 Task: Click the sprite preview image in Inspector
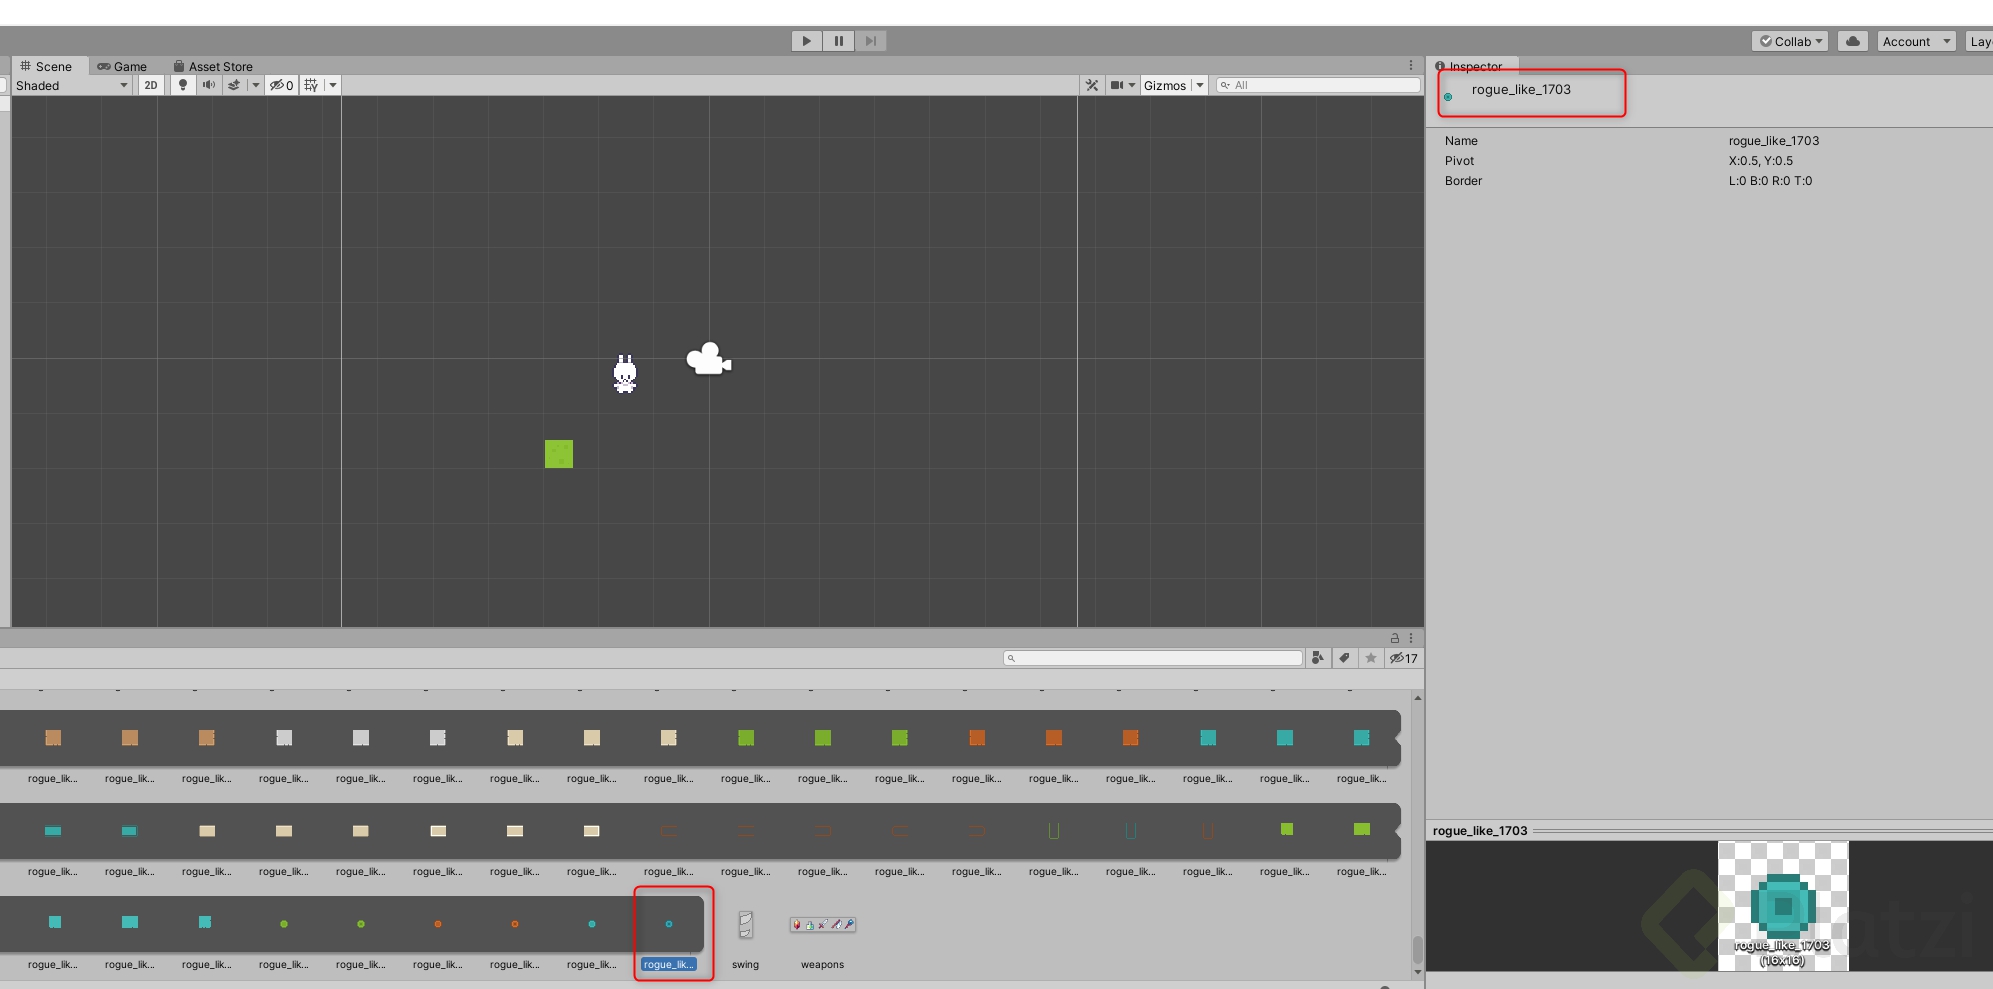coord(1783,906)
